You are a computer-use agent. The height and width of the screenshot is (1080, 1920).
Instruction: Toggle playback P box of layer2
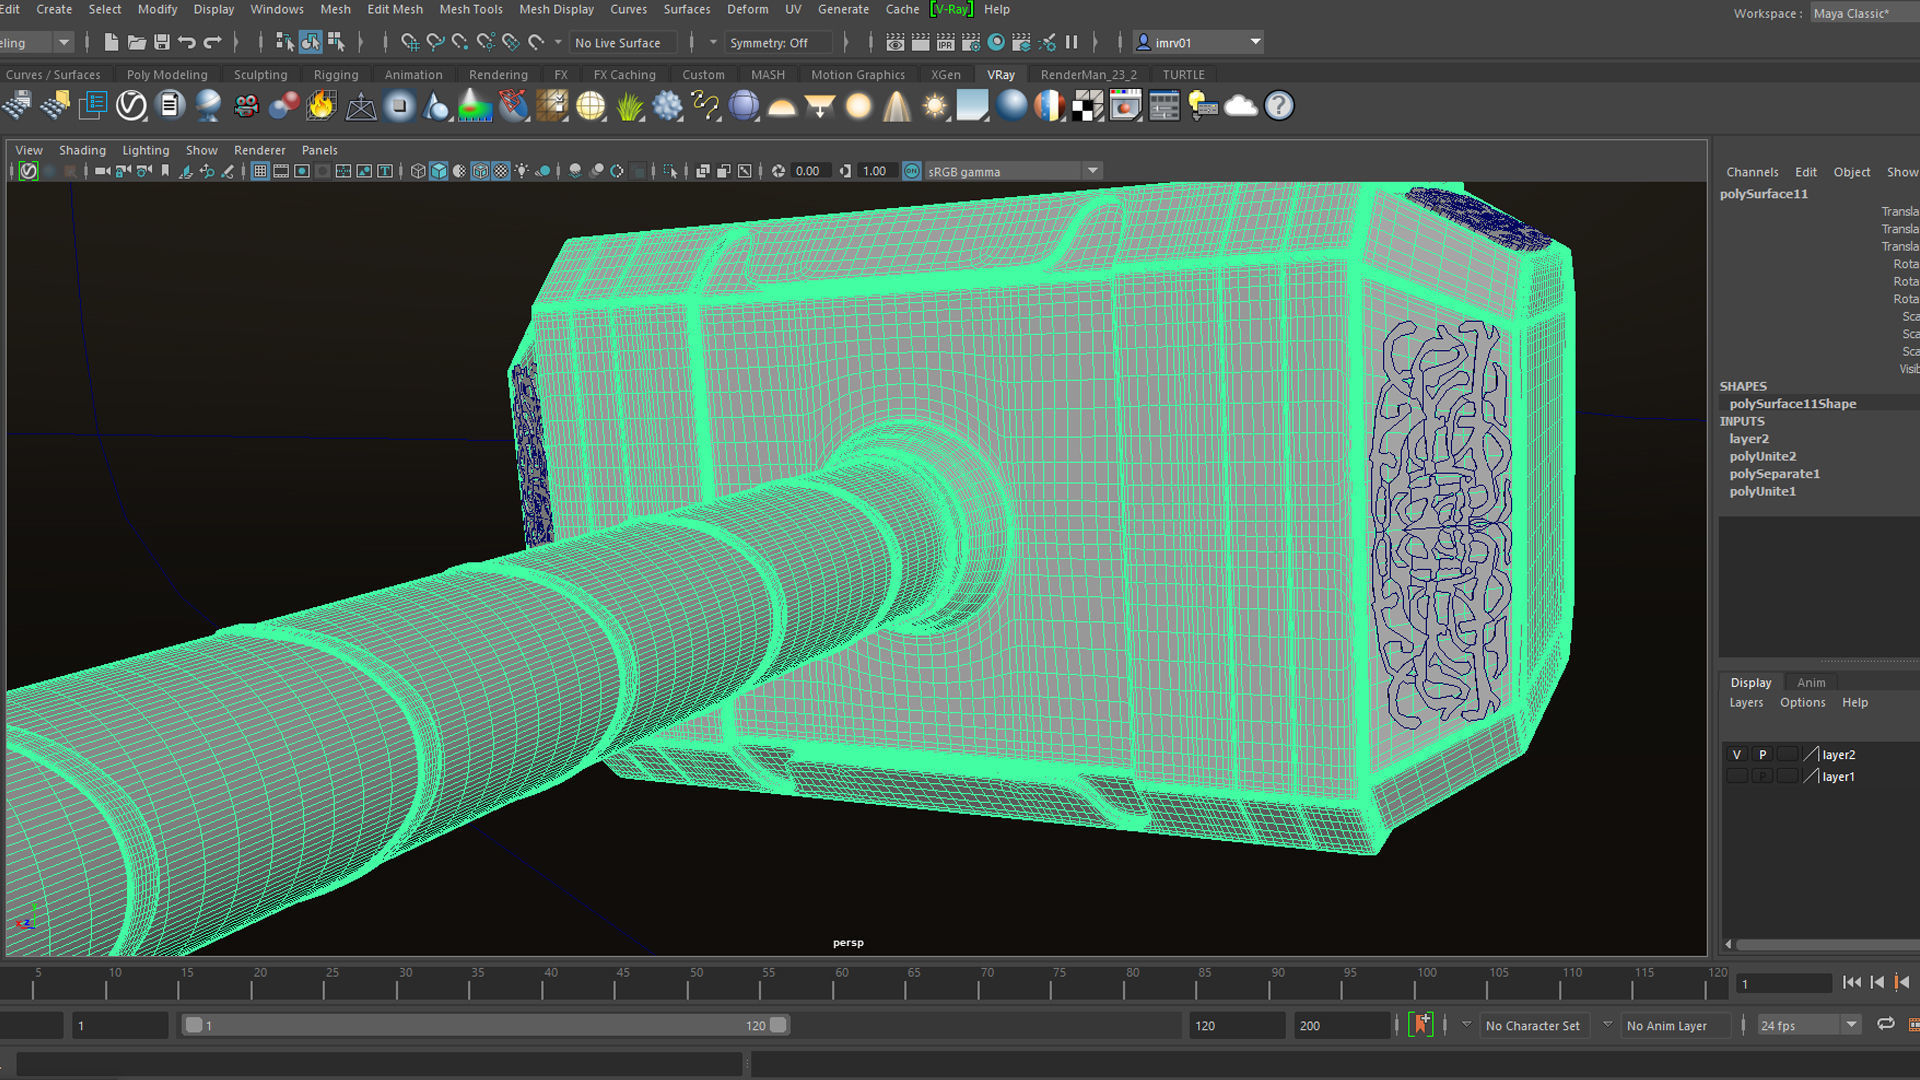tap(1763, 754)
